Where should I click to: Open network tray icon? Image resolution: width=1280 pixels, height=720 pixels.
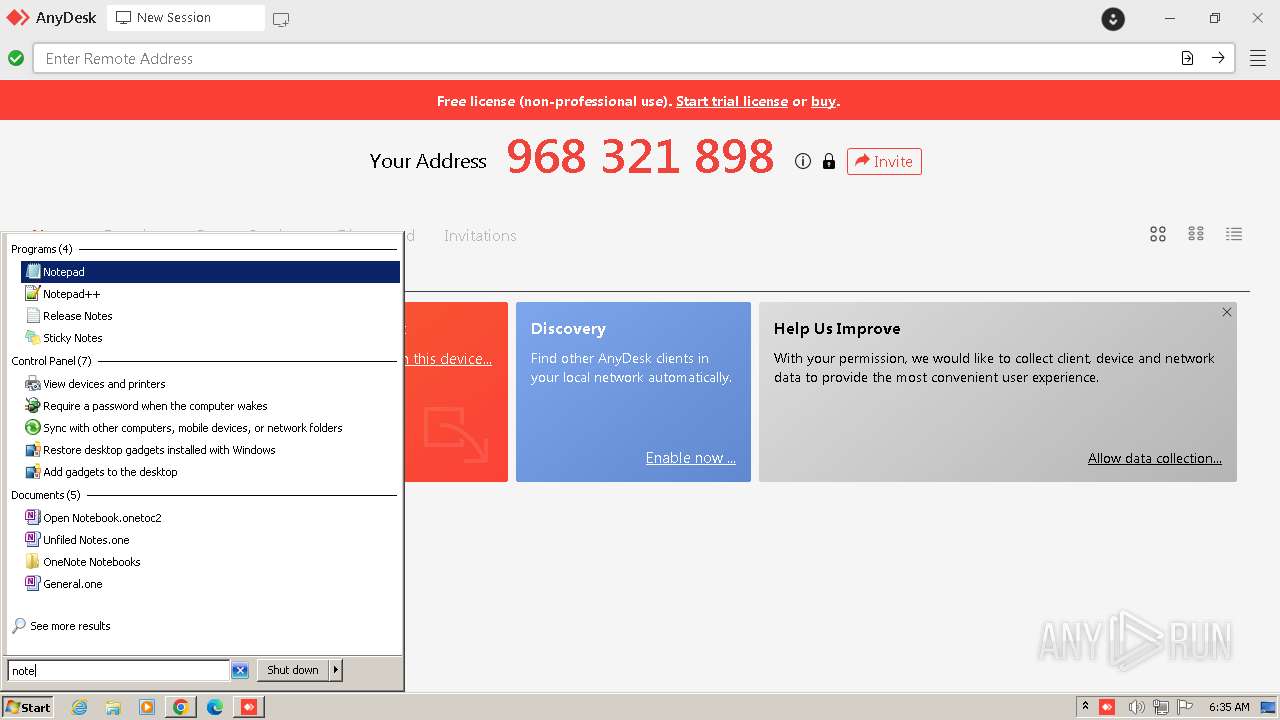coord(1161,707)
